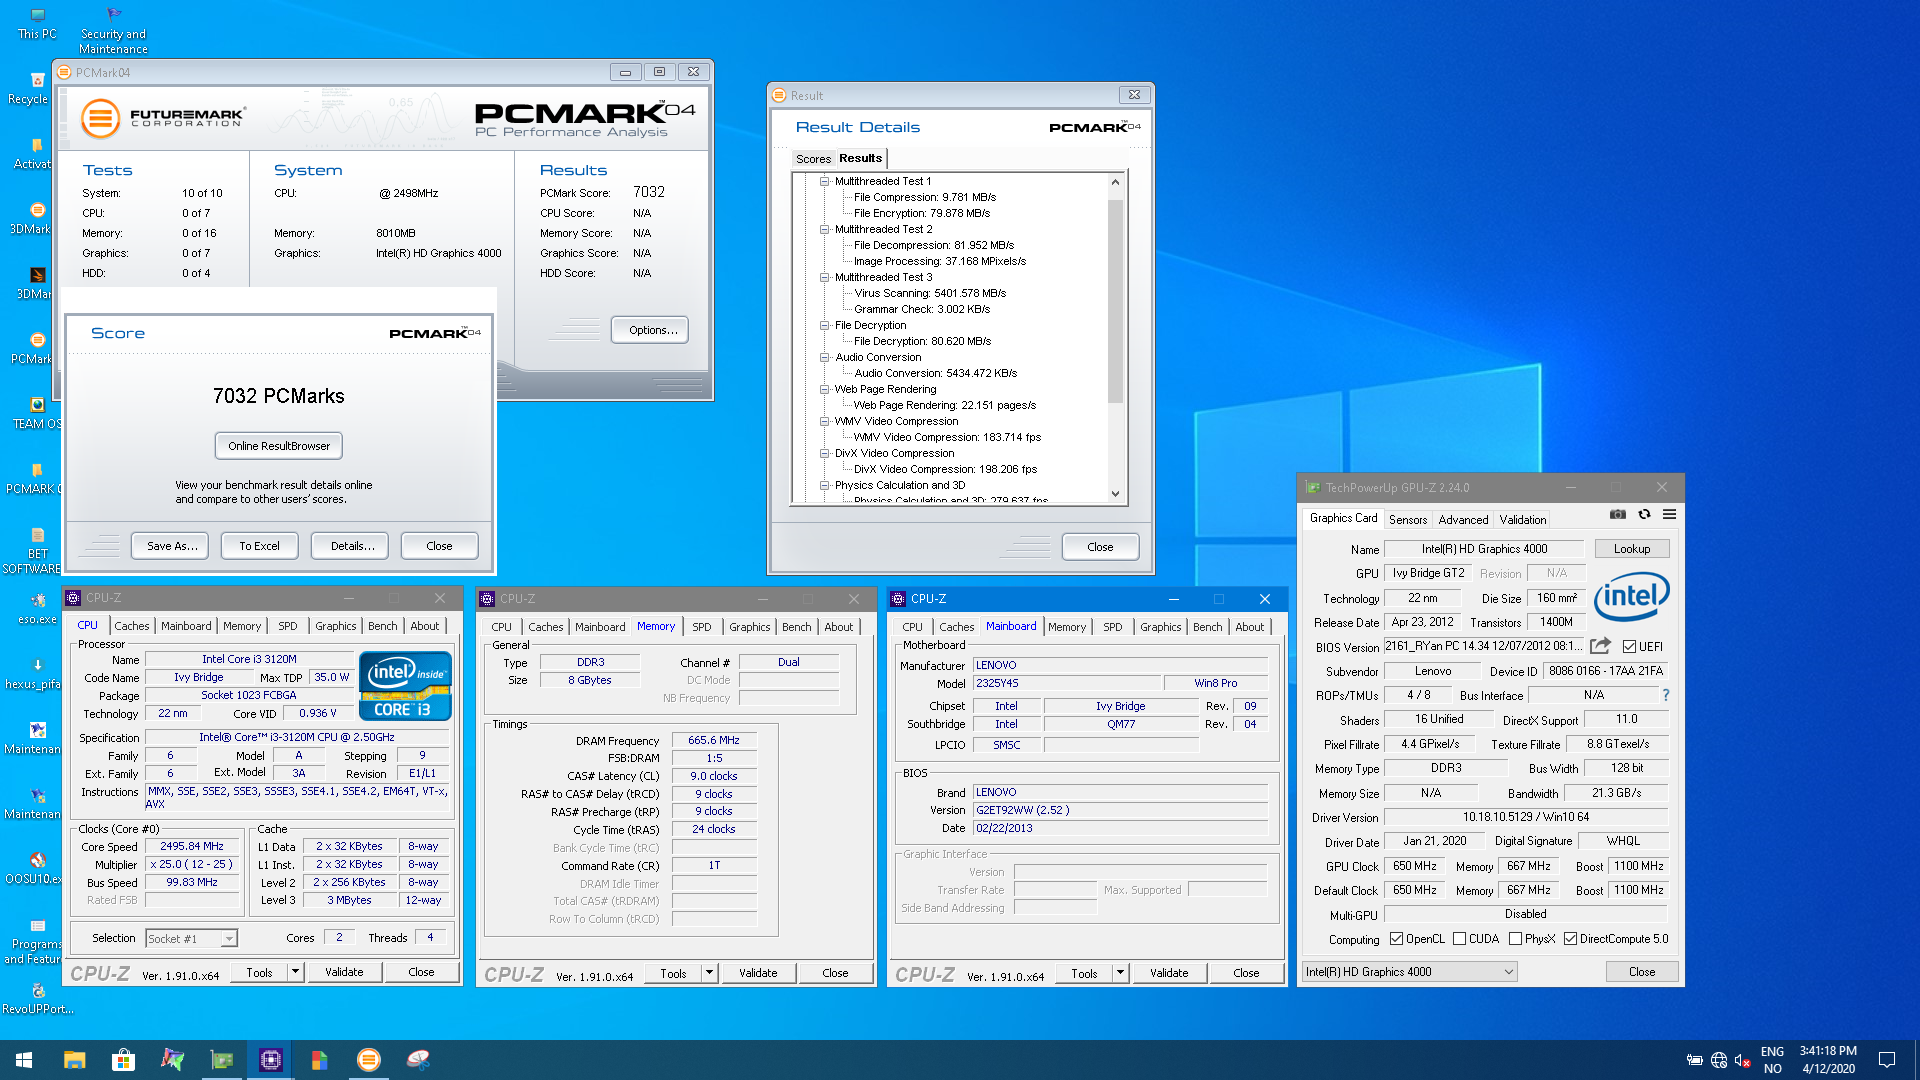
Task: Click the Result Details vertical scrollbar thumb
Action: [1115, 301]
